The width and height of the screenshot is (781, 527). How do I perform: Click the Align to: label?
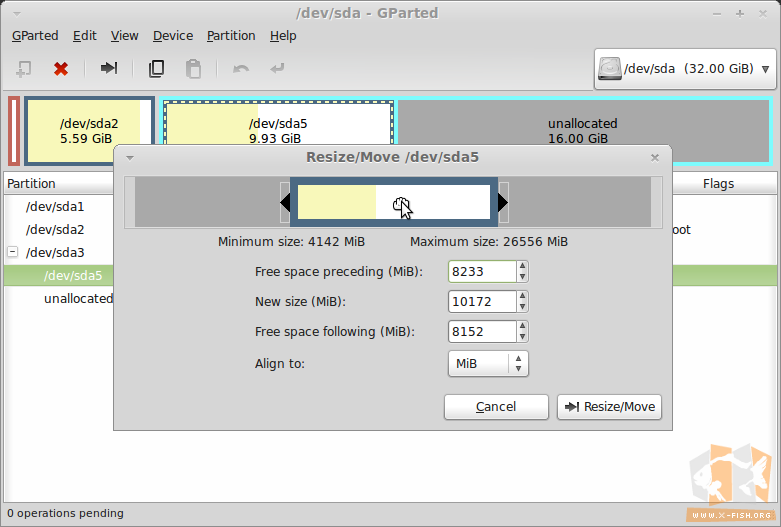(279, 364)
